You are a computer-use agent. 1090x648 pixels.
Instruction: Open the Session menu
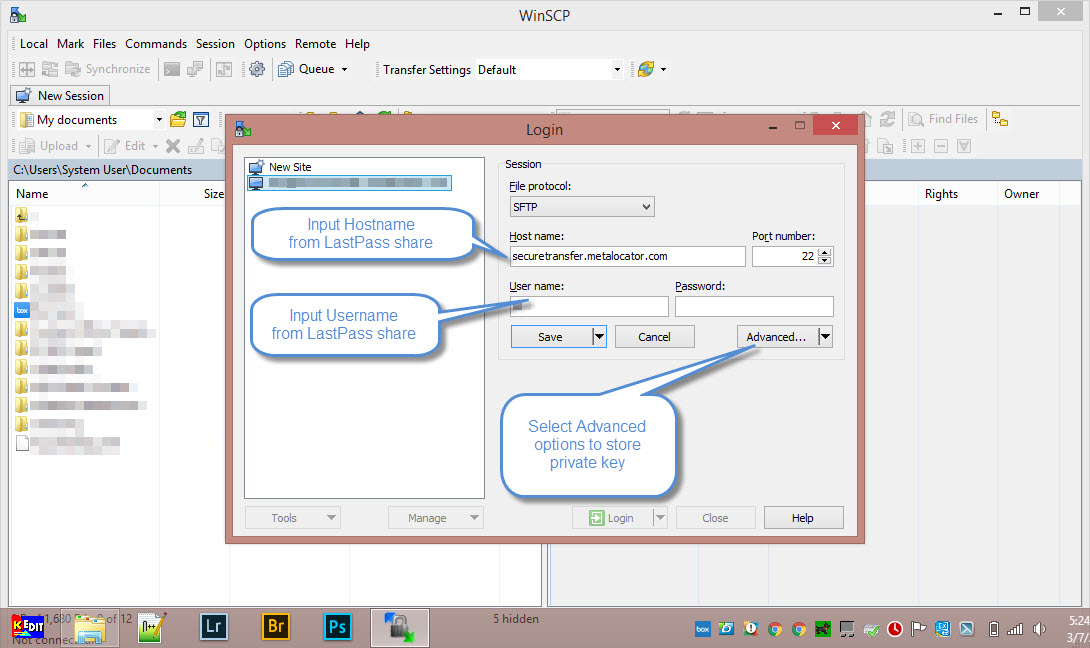(215, 44)
